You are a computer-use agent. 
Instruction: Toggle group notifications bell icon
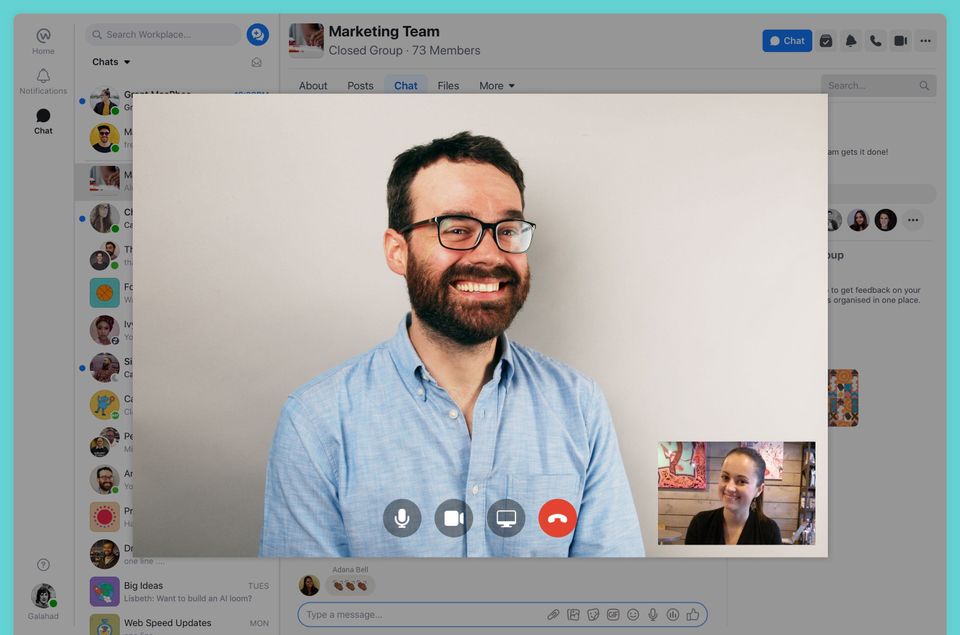[851, 41]
